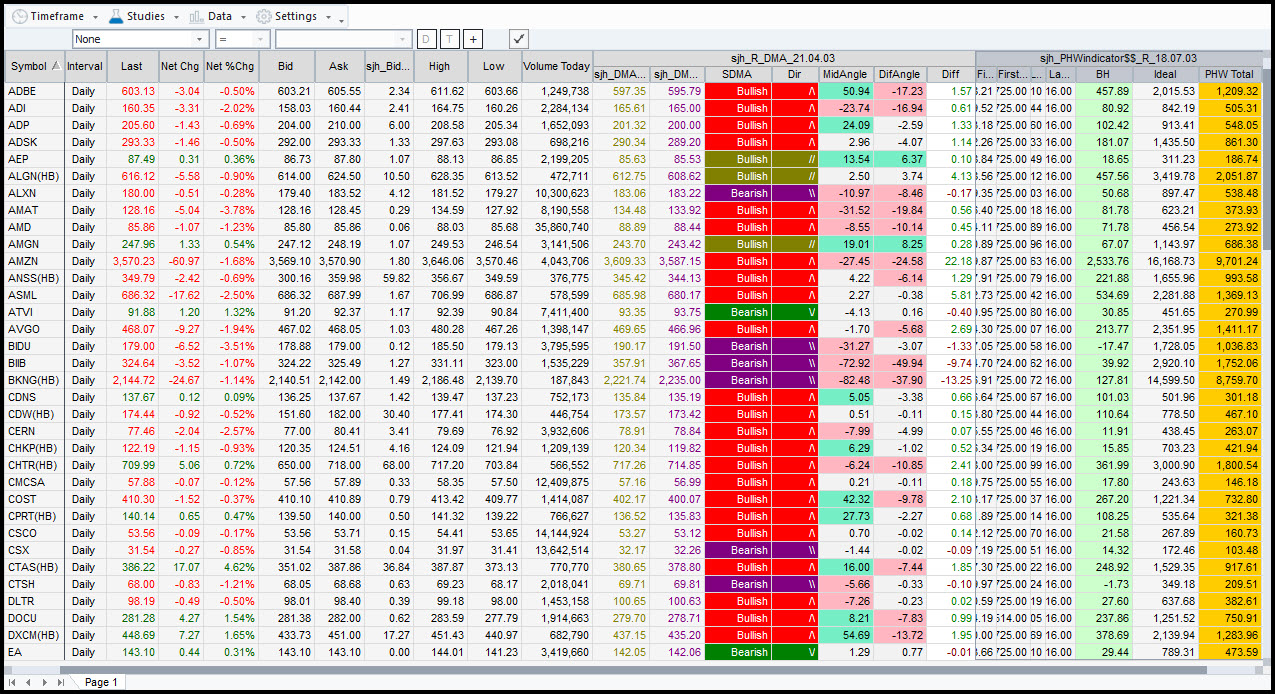Click ASML's Net Chg -17.62
The image size is (1275, 694).
click(x=180, y=295)
